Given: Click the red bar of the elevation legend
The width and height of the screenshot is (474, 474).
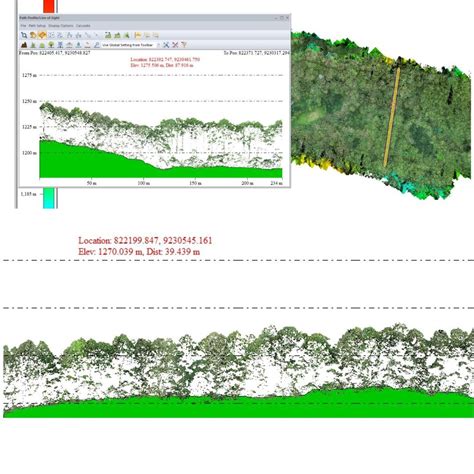Looking at the screenshot, I should click(49, 6).
